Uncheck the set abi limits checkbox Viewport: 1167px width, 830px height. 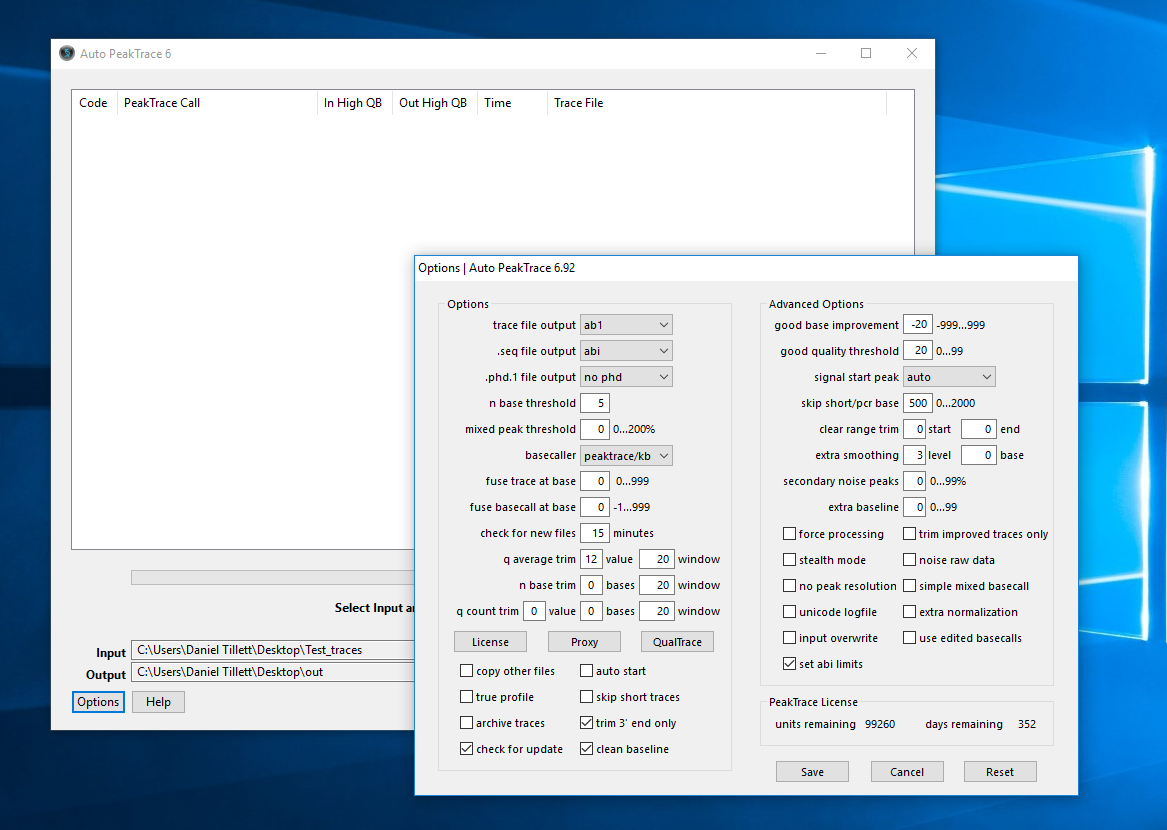click(790, 664)
